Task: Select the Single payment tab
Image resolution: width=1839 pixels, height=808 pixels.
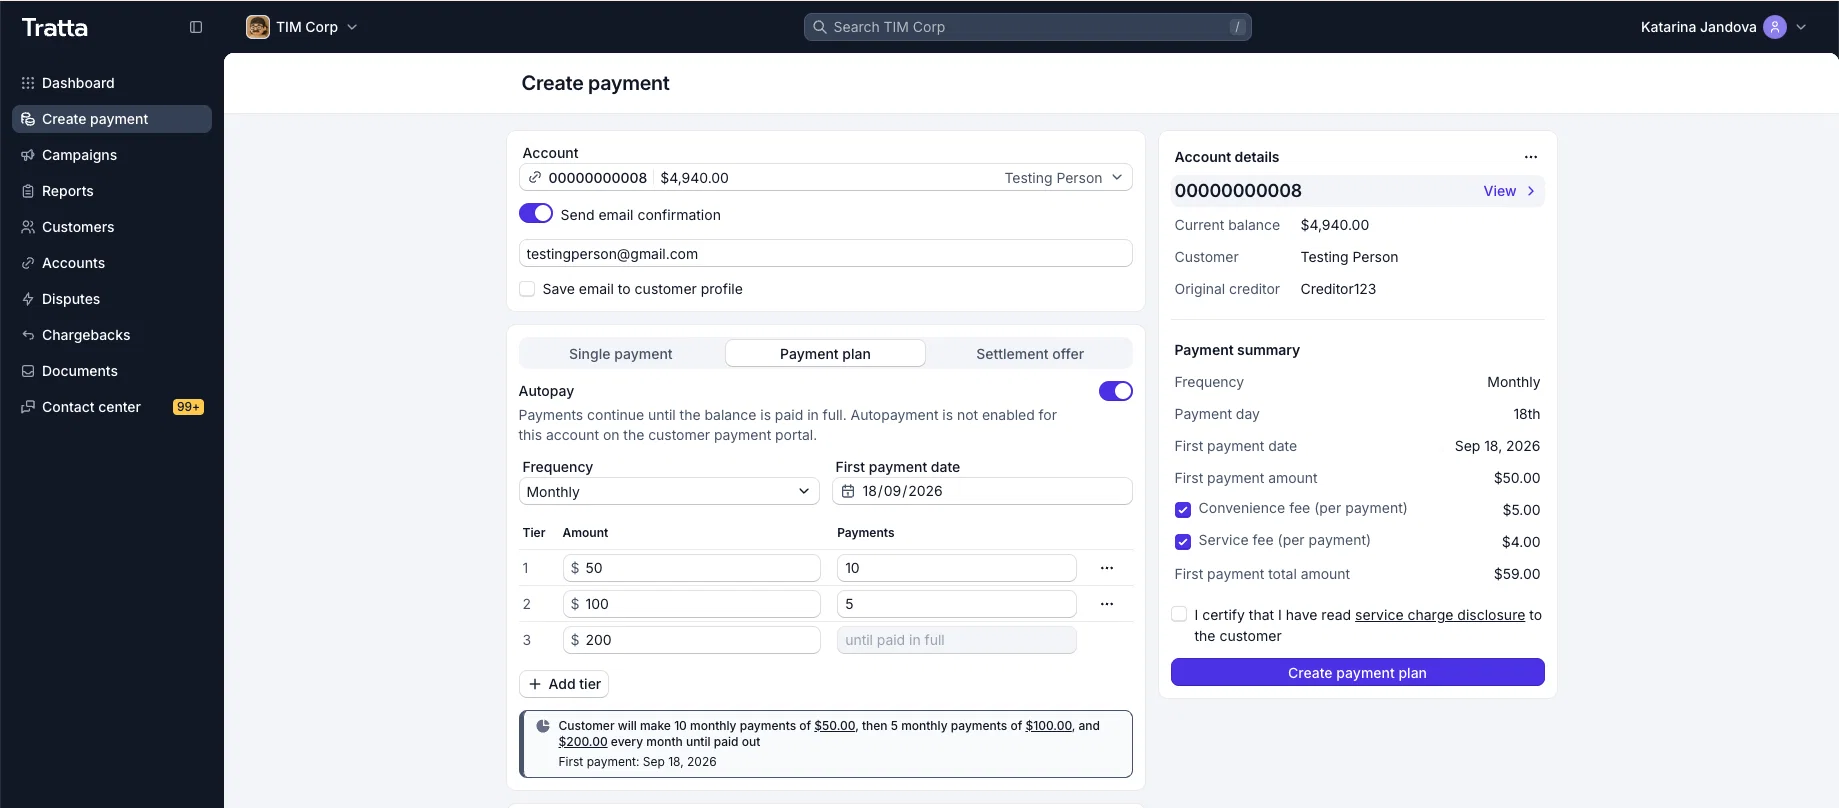Action: point(620,354)
